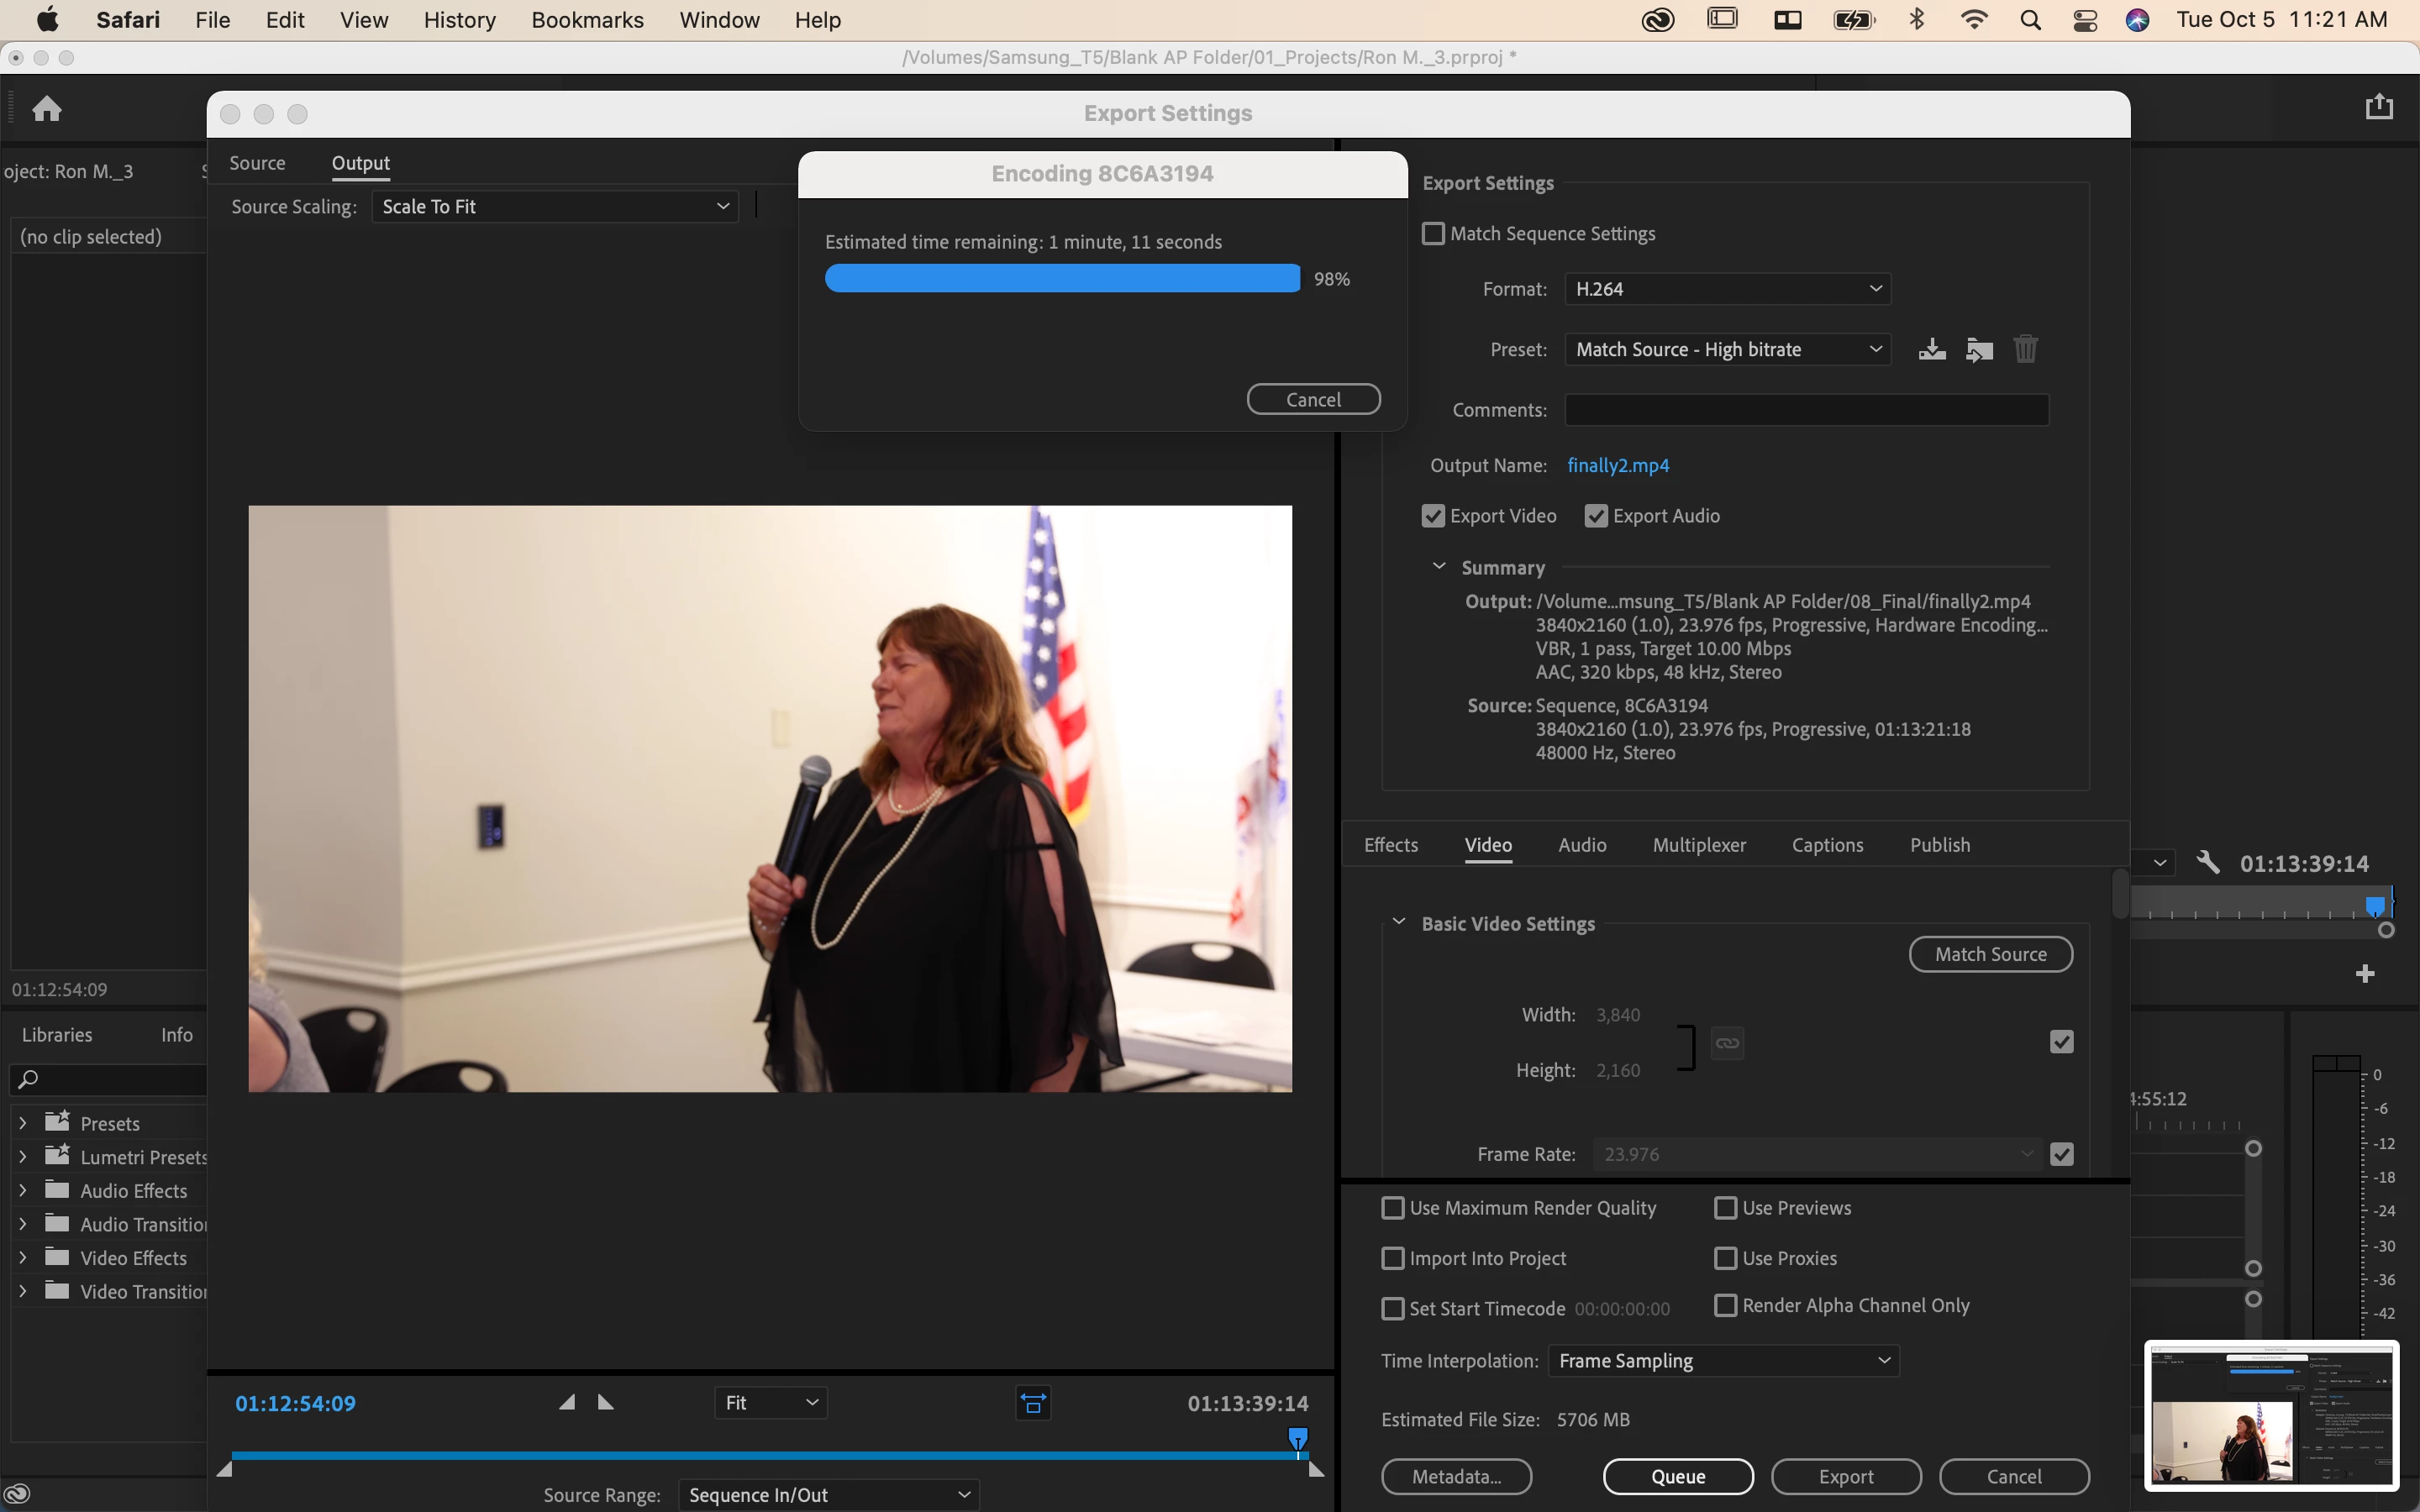The height and width of the screenshot is (1512, 2420).
Task: Collapse the Summary section
Action: [1439, 567]
